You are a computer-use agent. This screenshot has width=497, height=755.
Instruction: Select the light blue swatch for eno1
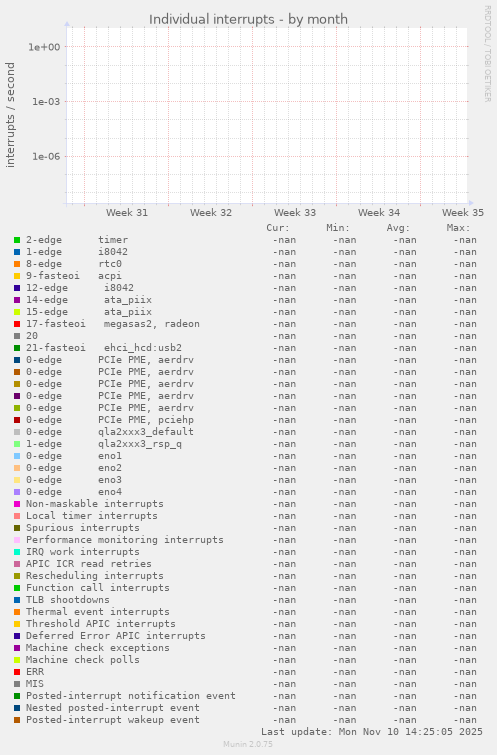coord(17,456)
